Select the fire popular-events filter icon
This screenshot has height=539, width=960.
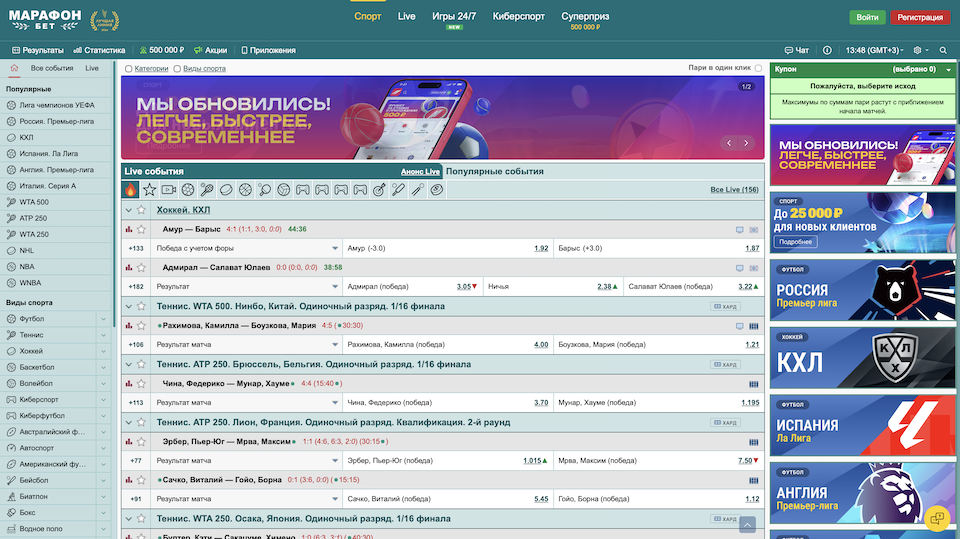(130, 190)
